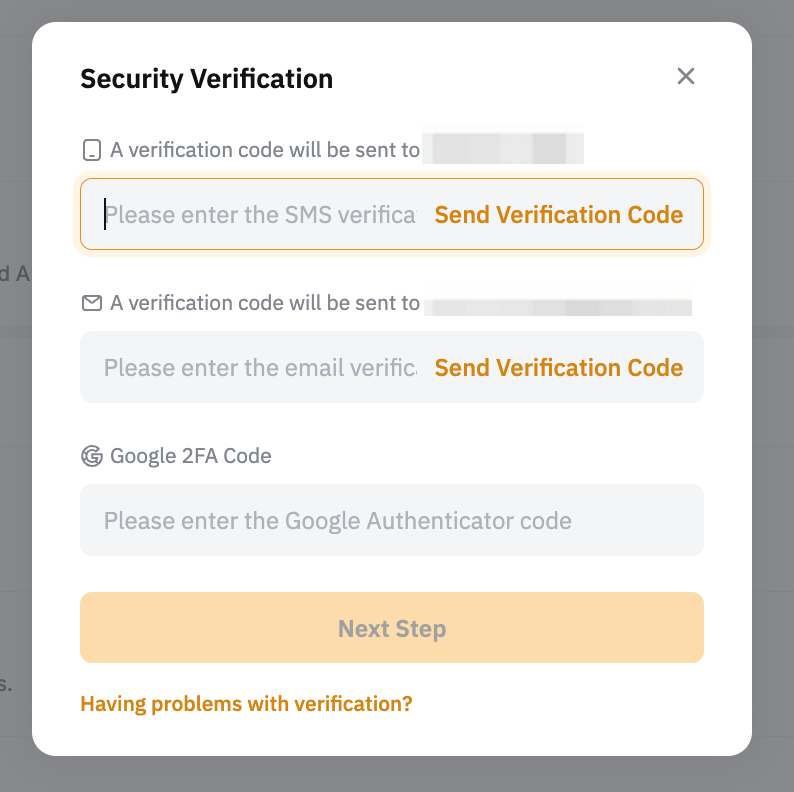Click the Google logo icon
This screenshot has width=794, height=792.
pos(92,456)
